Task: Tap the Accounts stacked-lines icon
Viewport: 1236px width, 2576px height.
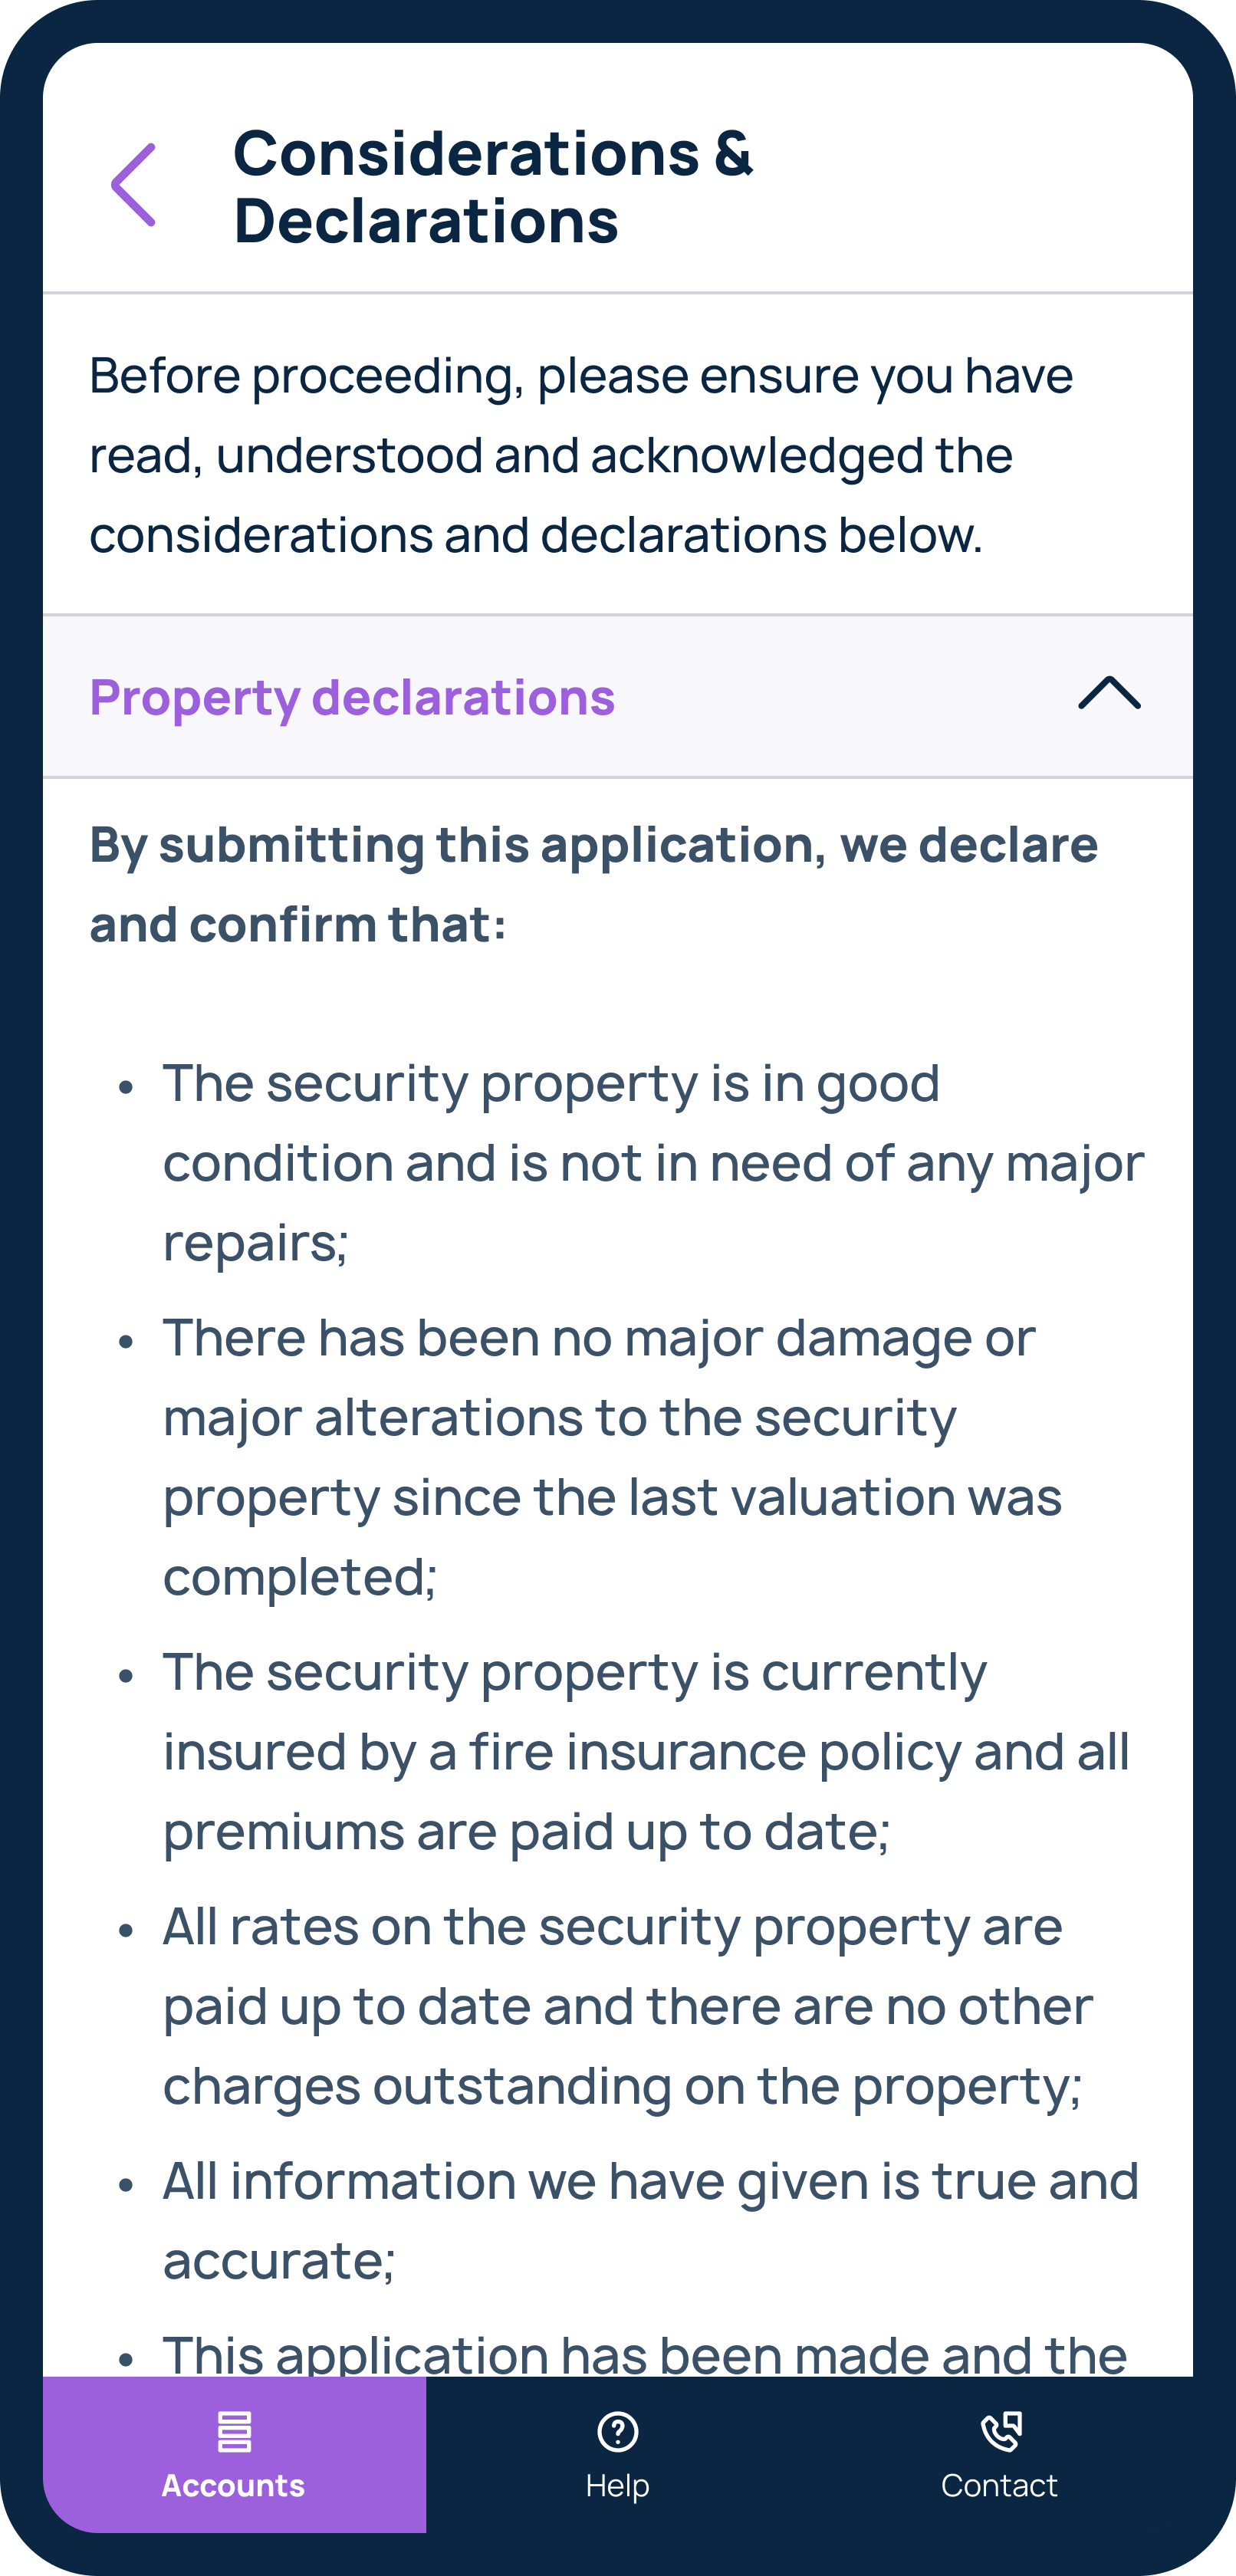Action: [234, 2432]
